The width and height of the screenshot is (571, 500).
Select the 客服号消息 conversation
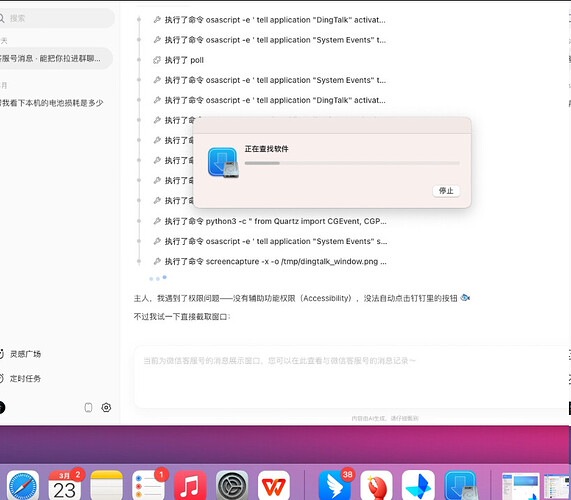[x=55, y=58]
